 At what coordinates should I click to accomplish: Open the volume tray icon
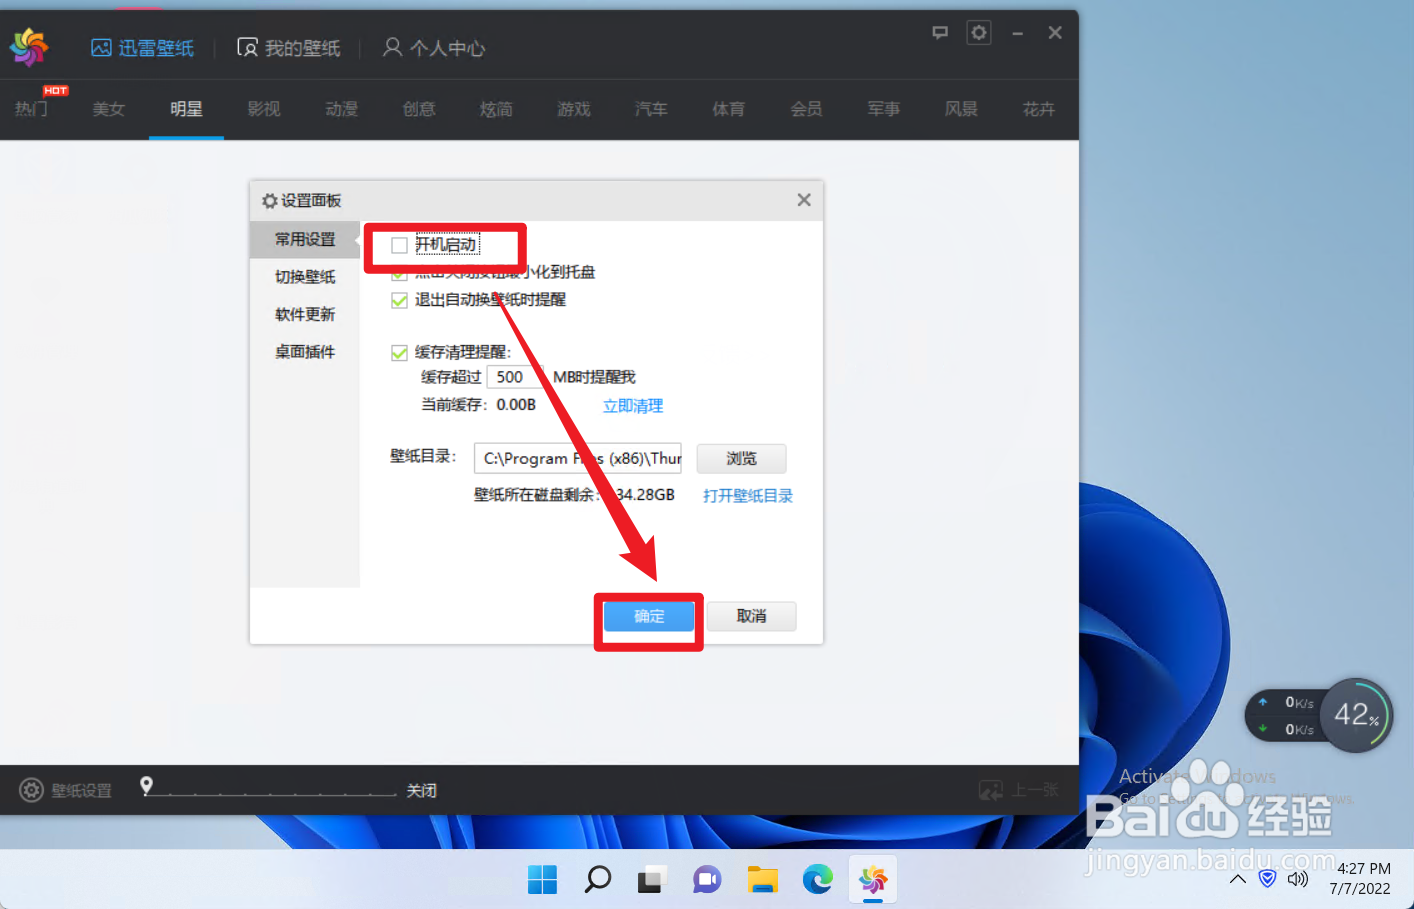tap(1298, 879)
